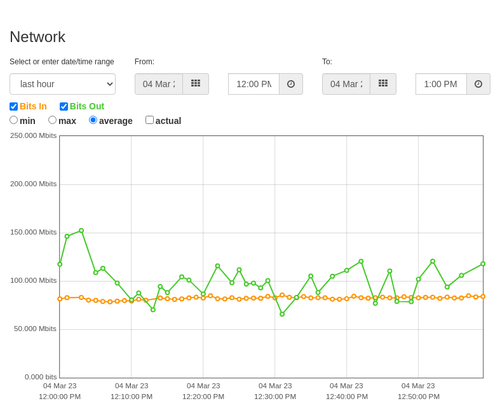
Task: Click the lowest Bits Out point after 12:30 PM
Action: [282, 314]
